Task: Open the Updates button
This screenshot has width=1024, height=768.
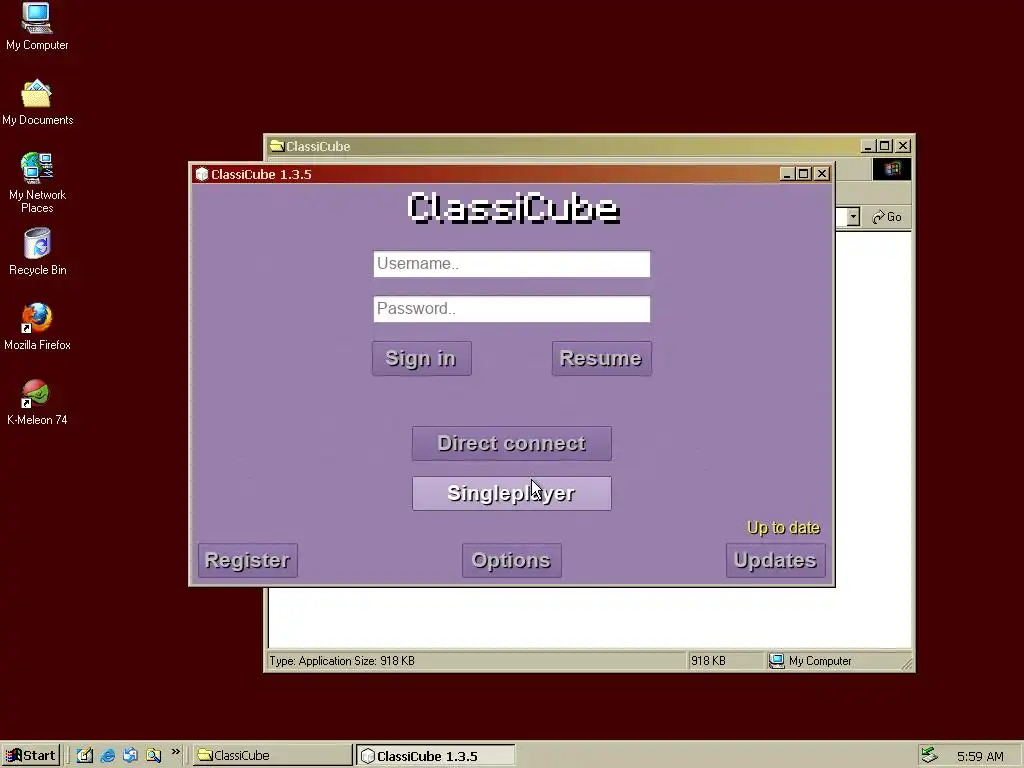Action: (x=776, y=560)
